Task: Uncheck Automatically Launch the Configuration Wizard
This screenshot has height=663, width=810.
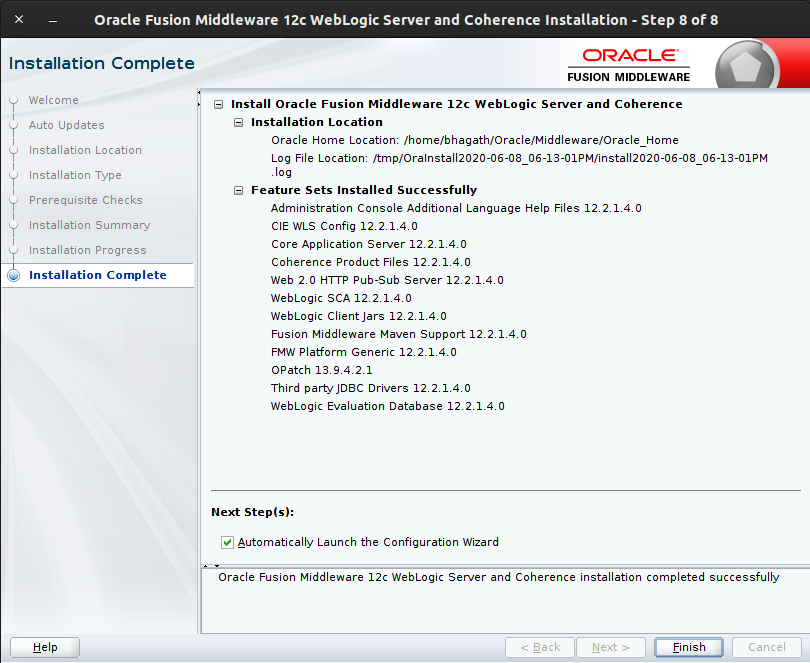Action: click(227, 542)
